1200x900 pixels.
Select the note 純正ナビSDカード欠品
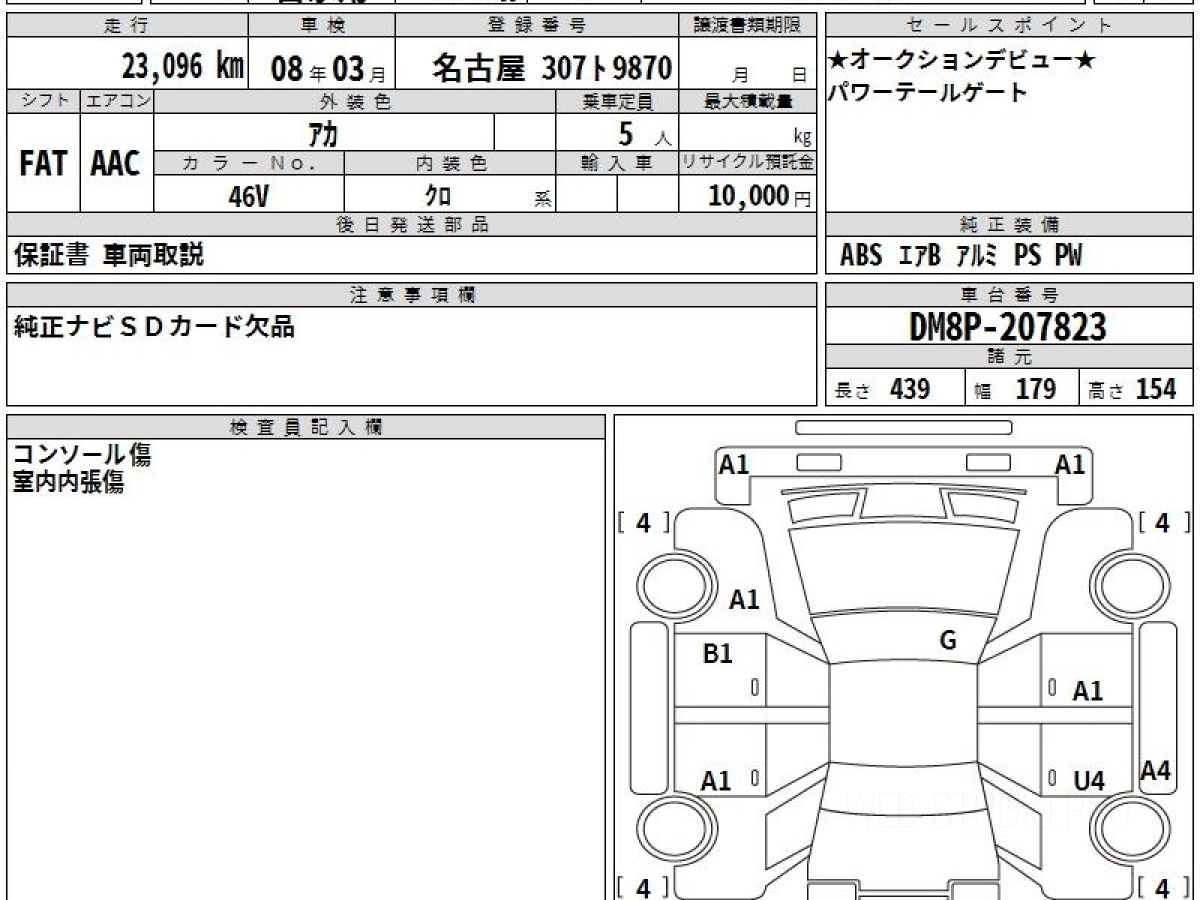[154, 326]
